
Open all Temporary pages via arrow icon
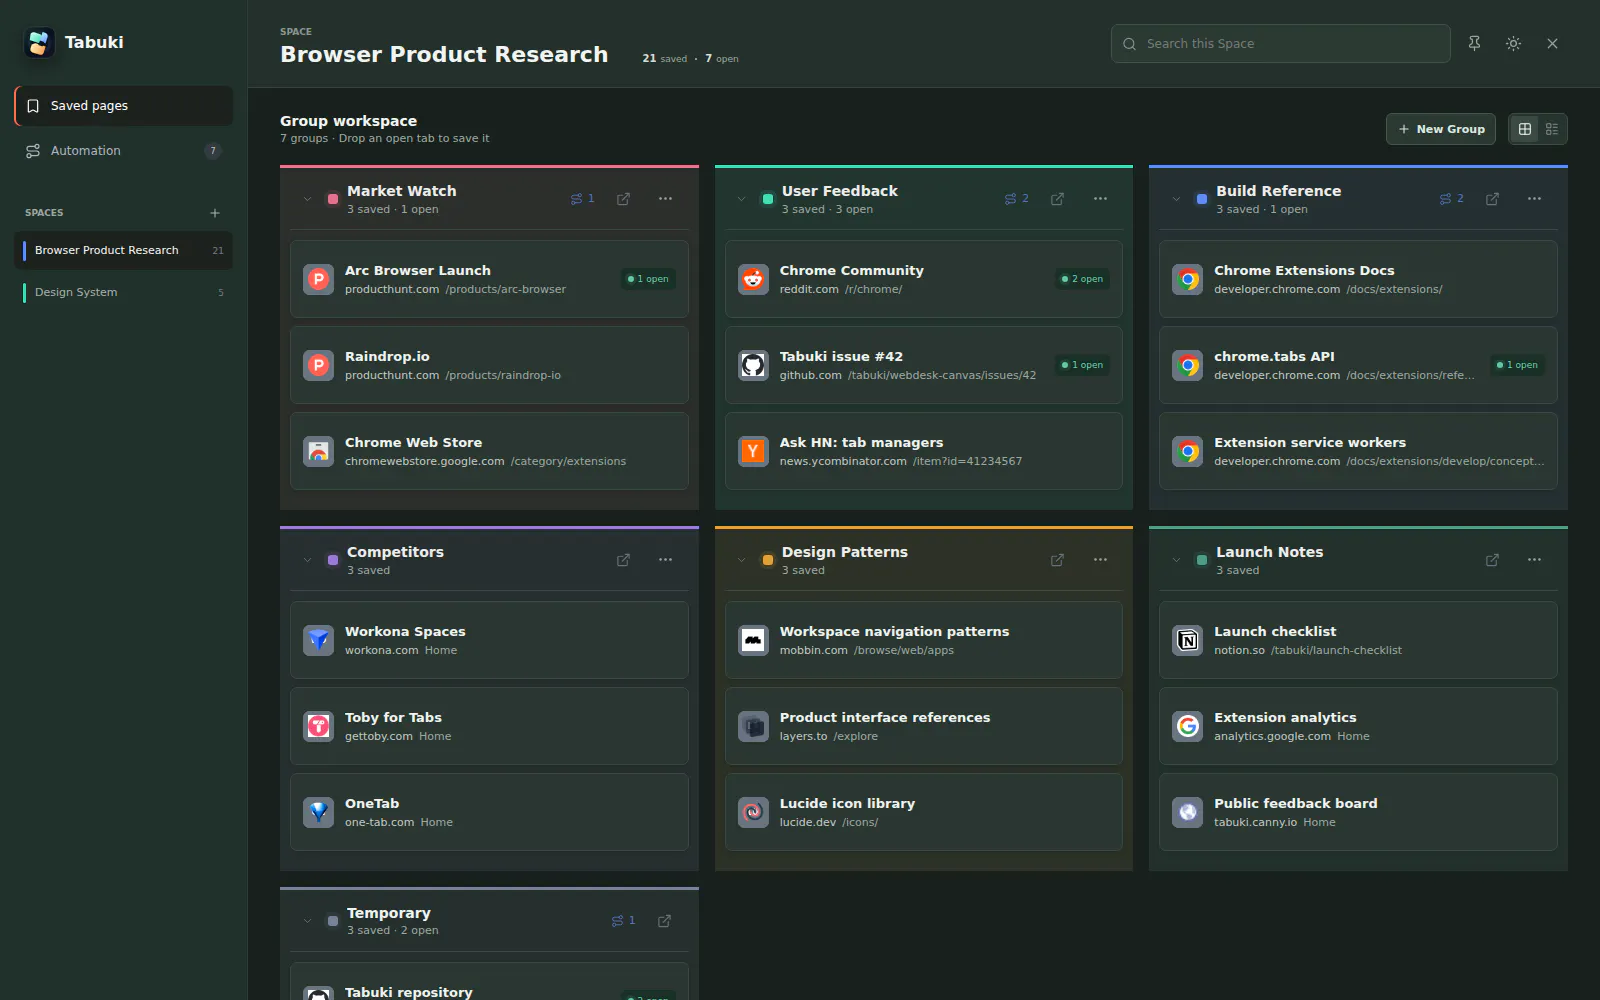point(664,921)
